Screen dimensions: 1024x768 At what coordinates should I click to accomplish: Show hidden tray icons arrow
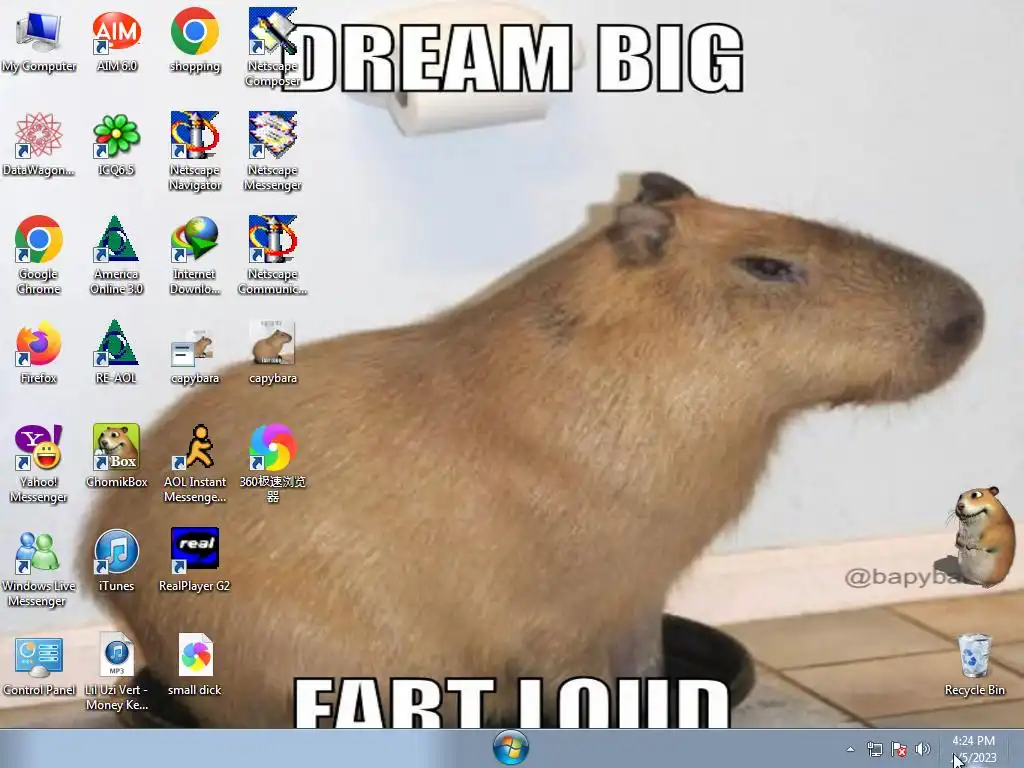tap(850, 749)
